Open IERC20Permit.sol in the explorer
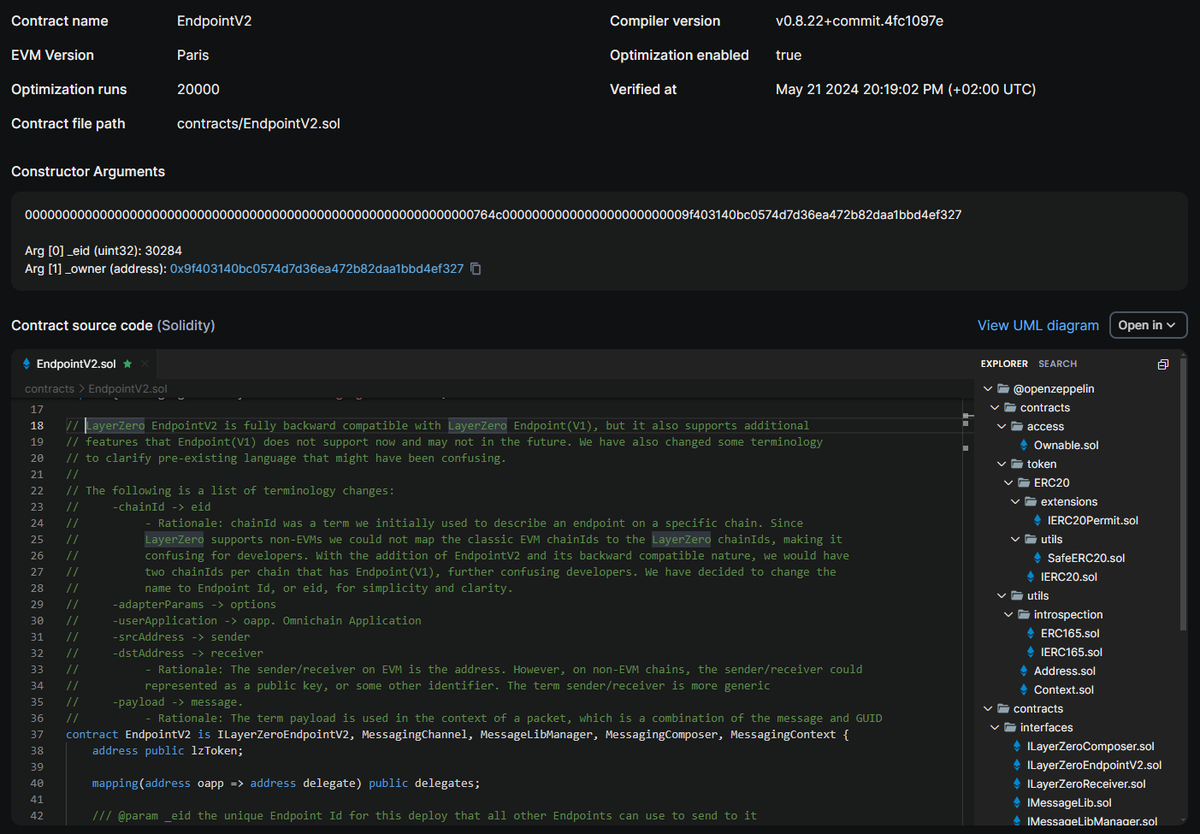The image size is (1200, 834). (x=1093, y=520)
